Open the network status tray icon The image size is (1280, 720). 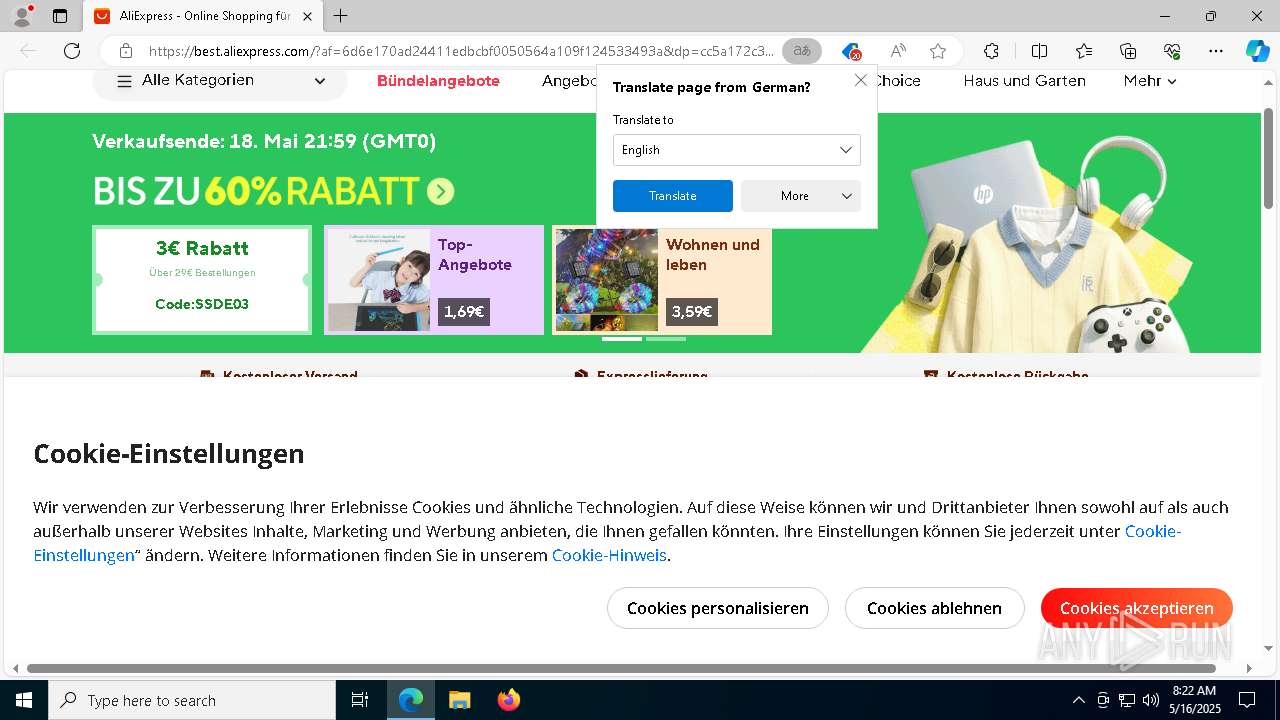[x=1127, y=700]
